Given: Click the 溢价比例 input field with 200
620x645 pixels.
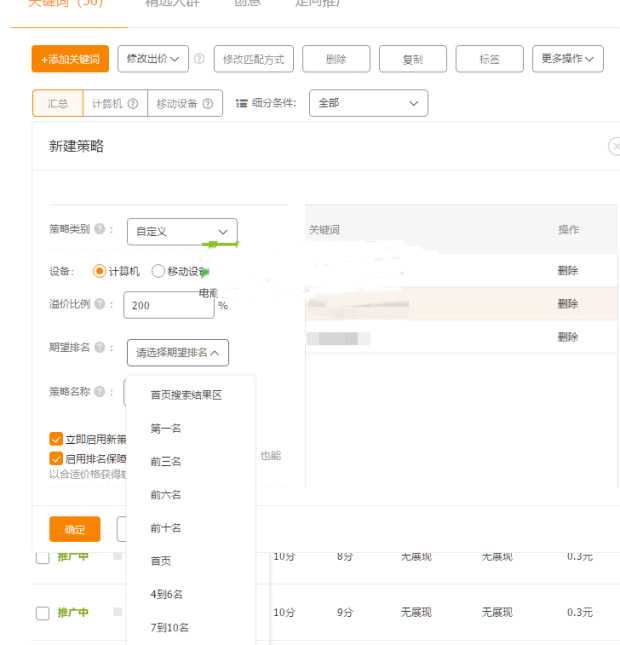Looking at the screenshot, I should (x=168, y=306).
